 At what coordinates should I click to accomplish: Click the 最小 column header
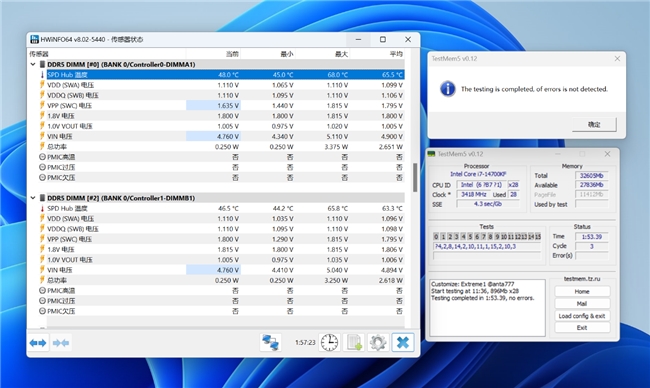tap(287, 54)
